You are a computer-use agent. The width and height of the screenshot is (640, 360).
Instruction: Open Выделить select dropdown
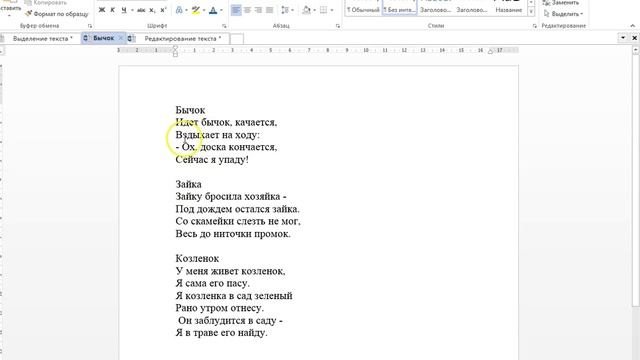[564, 14]
